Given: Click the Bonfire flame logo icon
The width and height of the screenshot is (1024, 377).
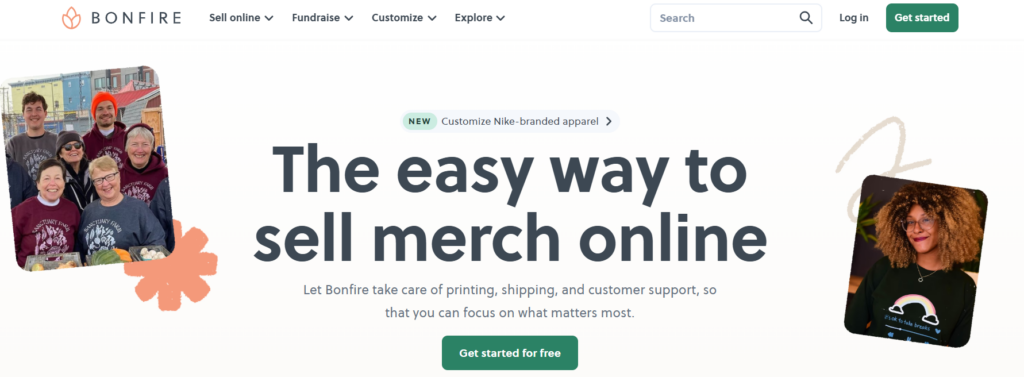Looking at the screenshot, I should (71, 18).
